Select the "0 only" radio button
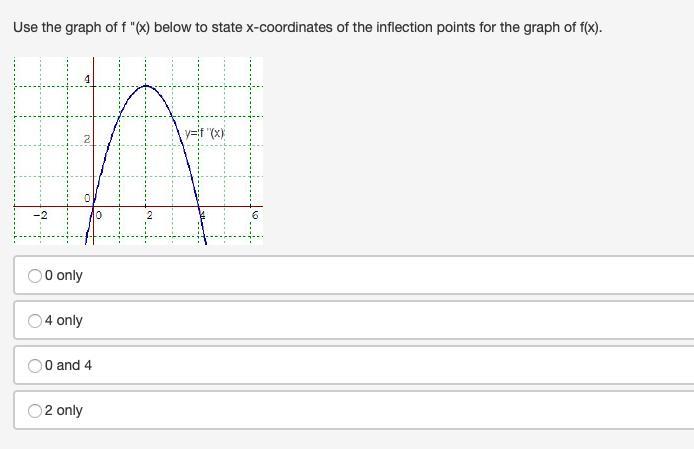The image size is (694, 449). (35, 276)
